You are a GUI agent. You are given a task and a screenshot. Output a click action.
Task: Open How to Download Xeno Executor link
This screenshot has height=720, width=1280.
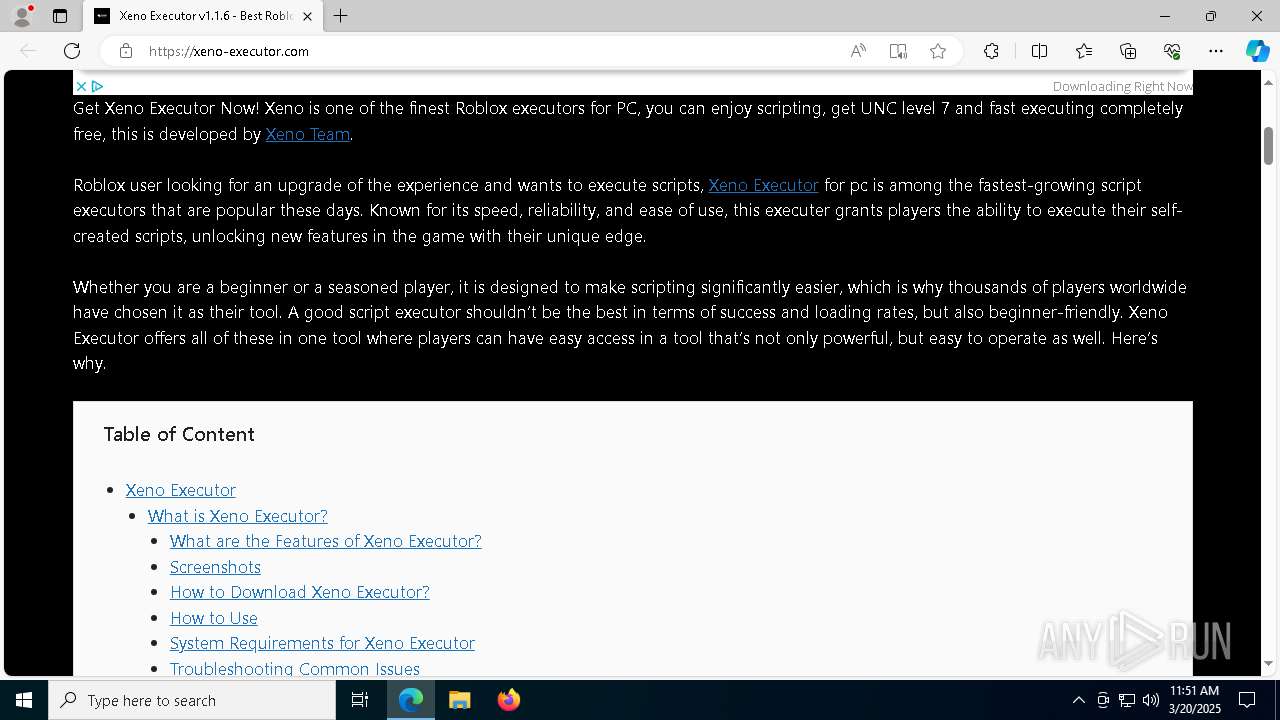tap(300, 592)
